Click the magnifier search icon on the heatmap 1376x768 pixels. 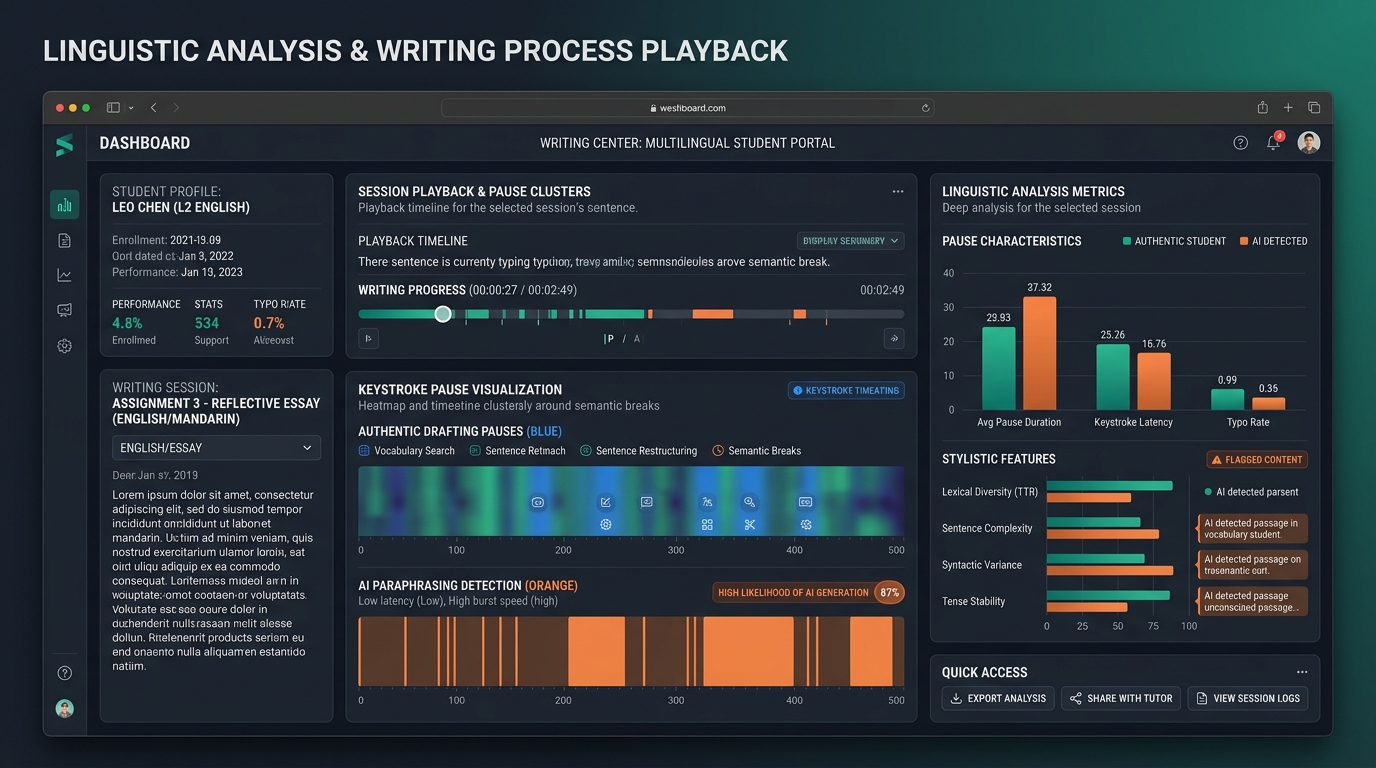point(750,502)
